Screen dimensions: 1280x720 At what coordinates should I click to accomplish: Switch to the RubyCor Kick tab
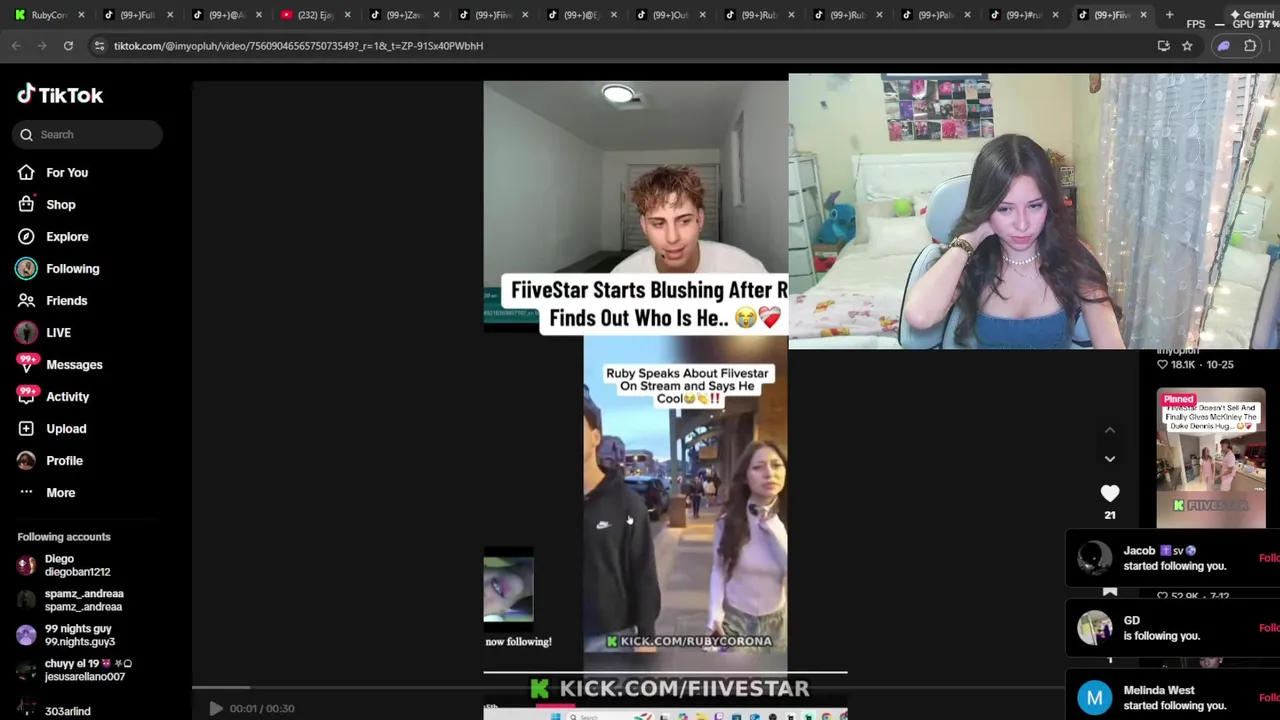48,15
